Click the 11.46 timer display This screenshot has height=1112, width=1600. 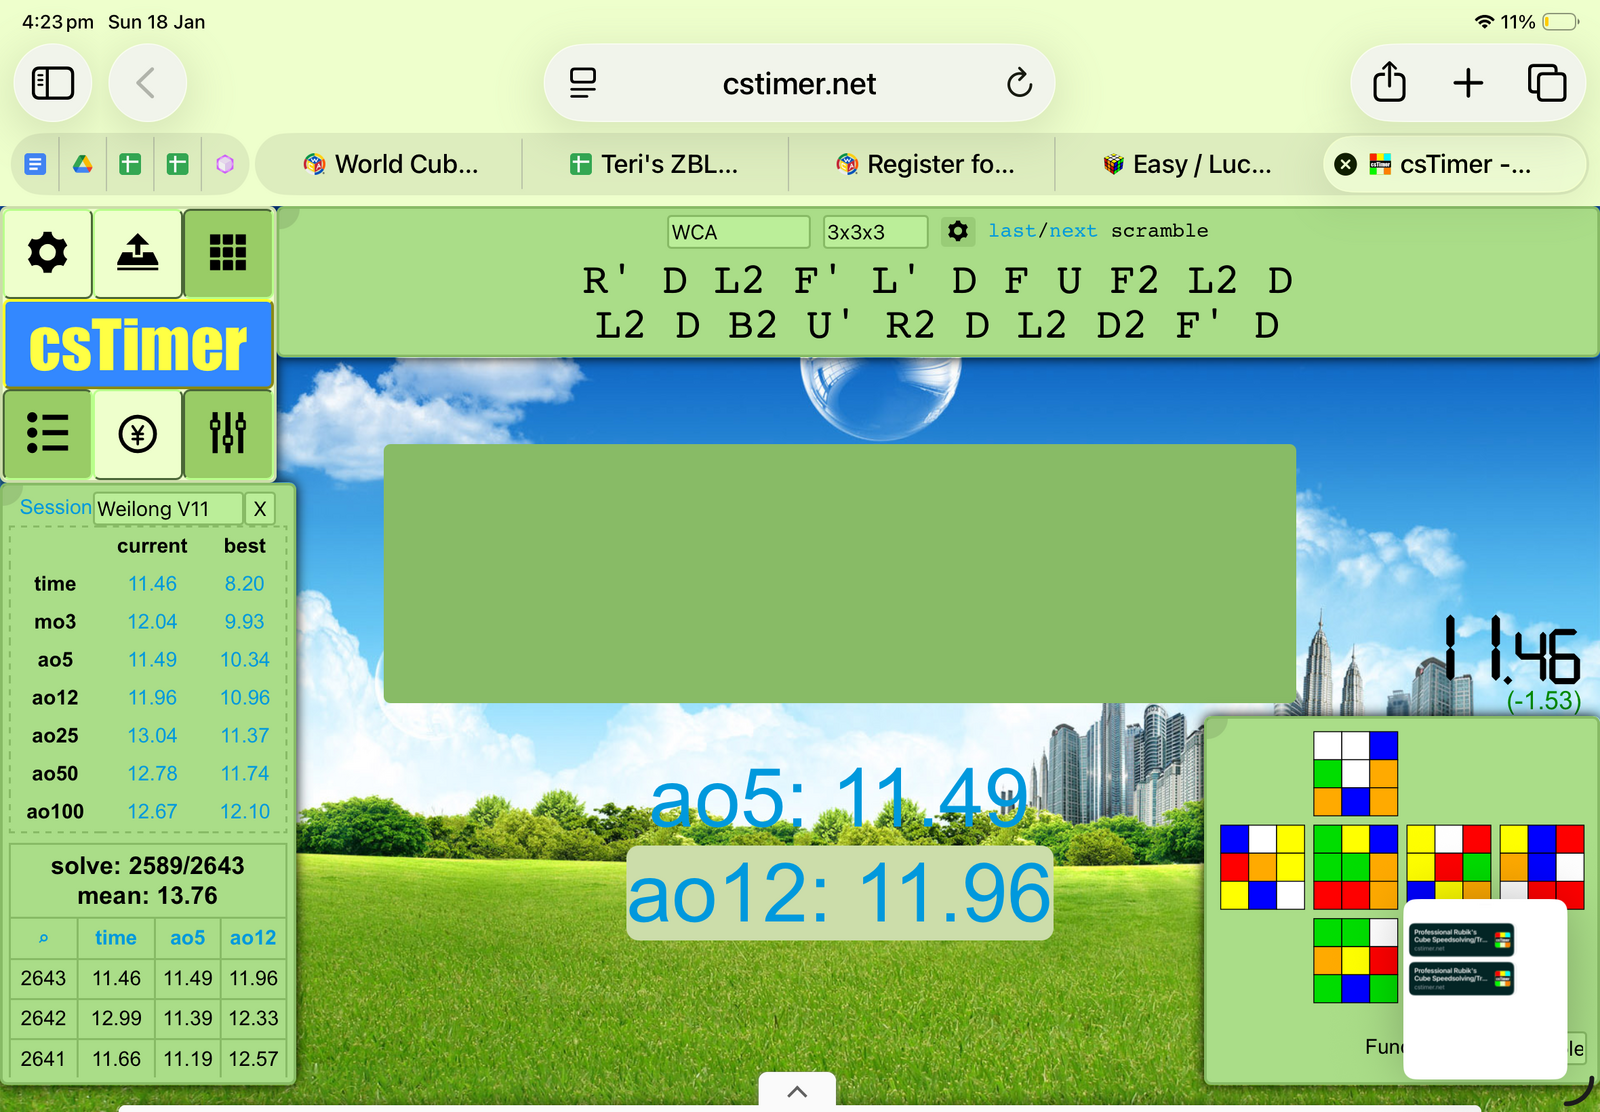pyautogui.click(x=1512, y=650)
